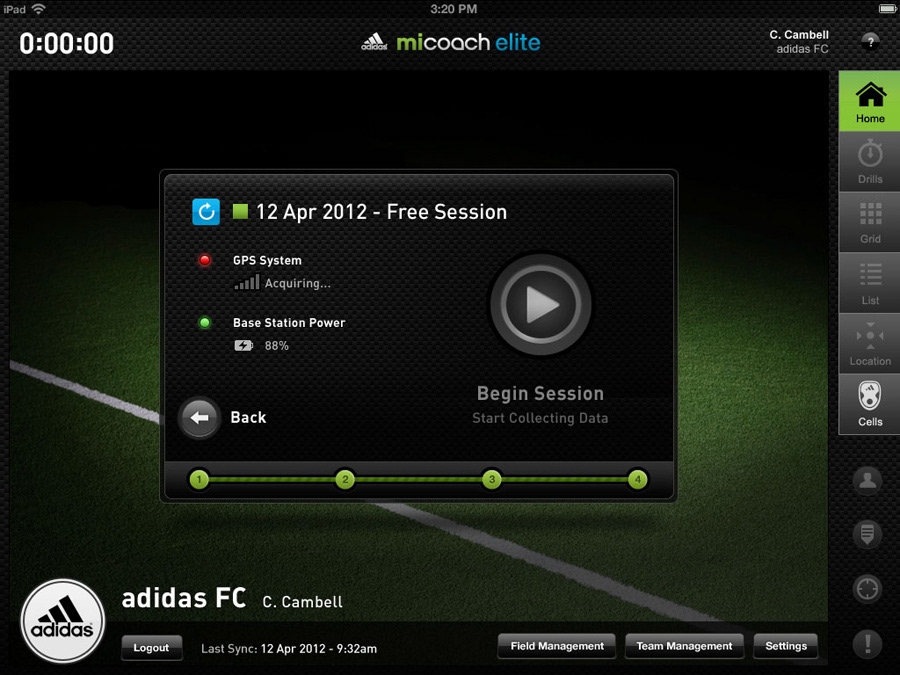Start the session with the play button
This screenshot has height=675, width=900.
click(x=540, y=304)
